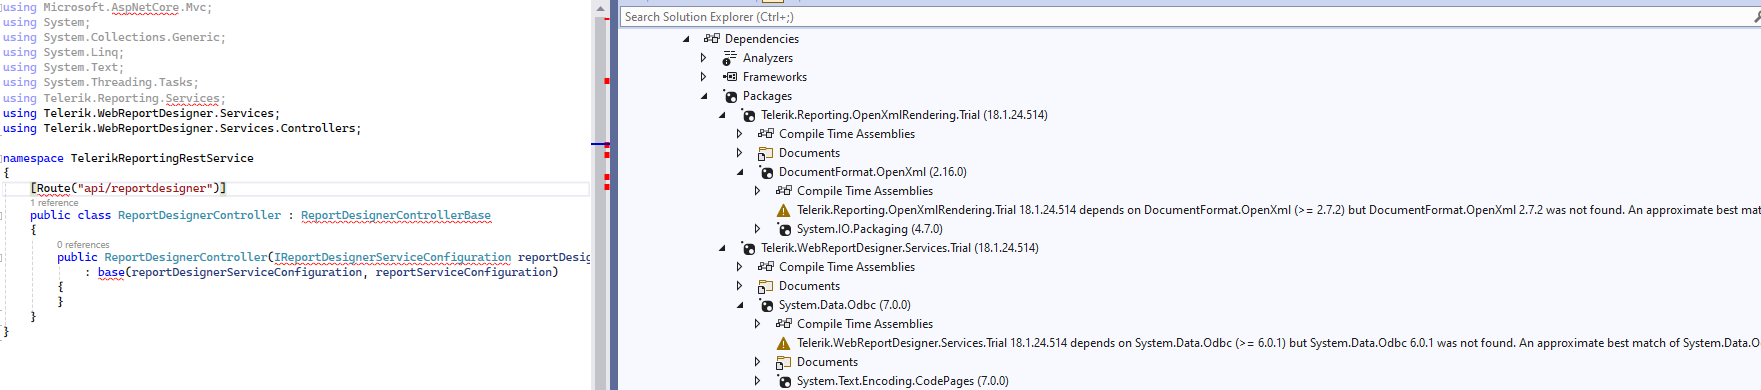The image size is (1761, 390).
Task: Click the ReportDesignerControllerBase class reference
Action: [396, 215]
